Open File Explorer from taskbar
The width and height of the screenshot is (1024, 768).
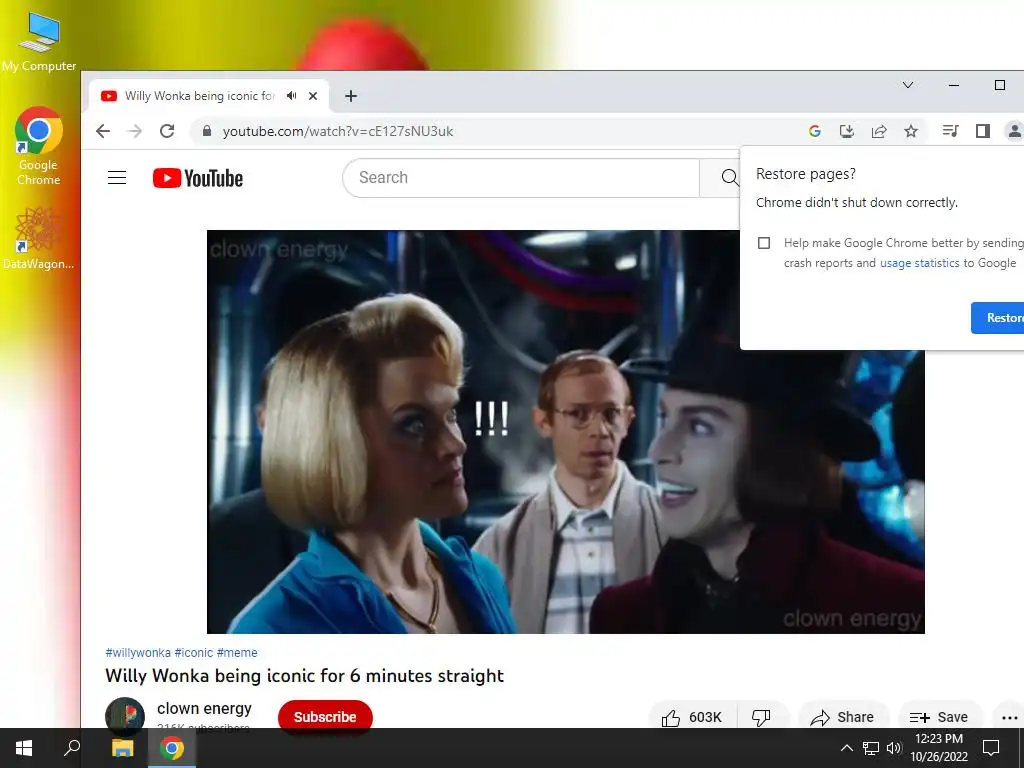[122, 748]
